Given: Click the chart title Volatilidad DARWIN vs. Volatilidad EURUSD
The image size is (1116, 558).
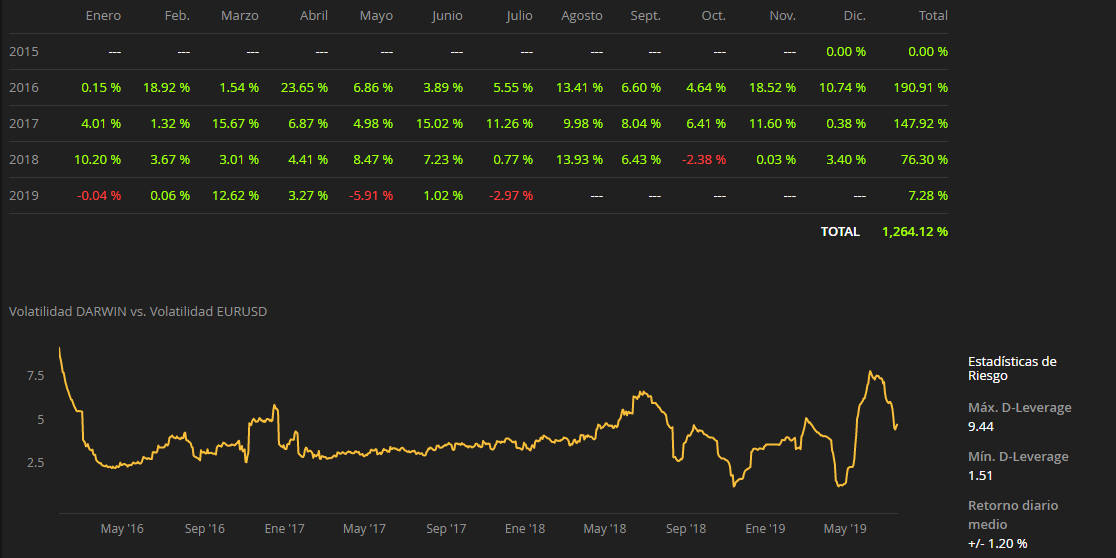Looking at the screenshot, I should [138, 311].
